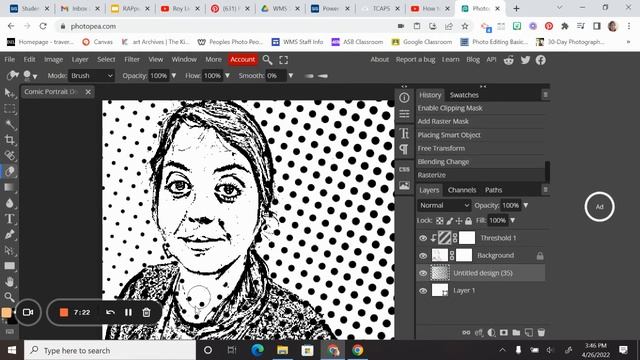640x360 pixels.
Task: Select the Pen tool
Action: (x=9, y=234)
